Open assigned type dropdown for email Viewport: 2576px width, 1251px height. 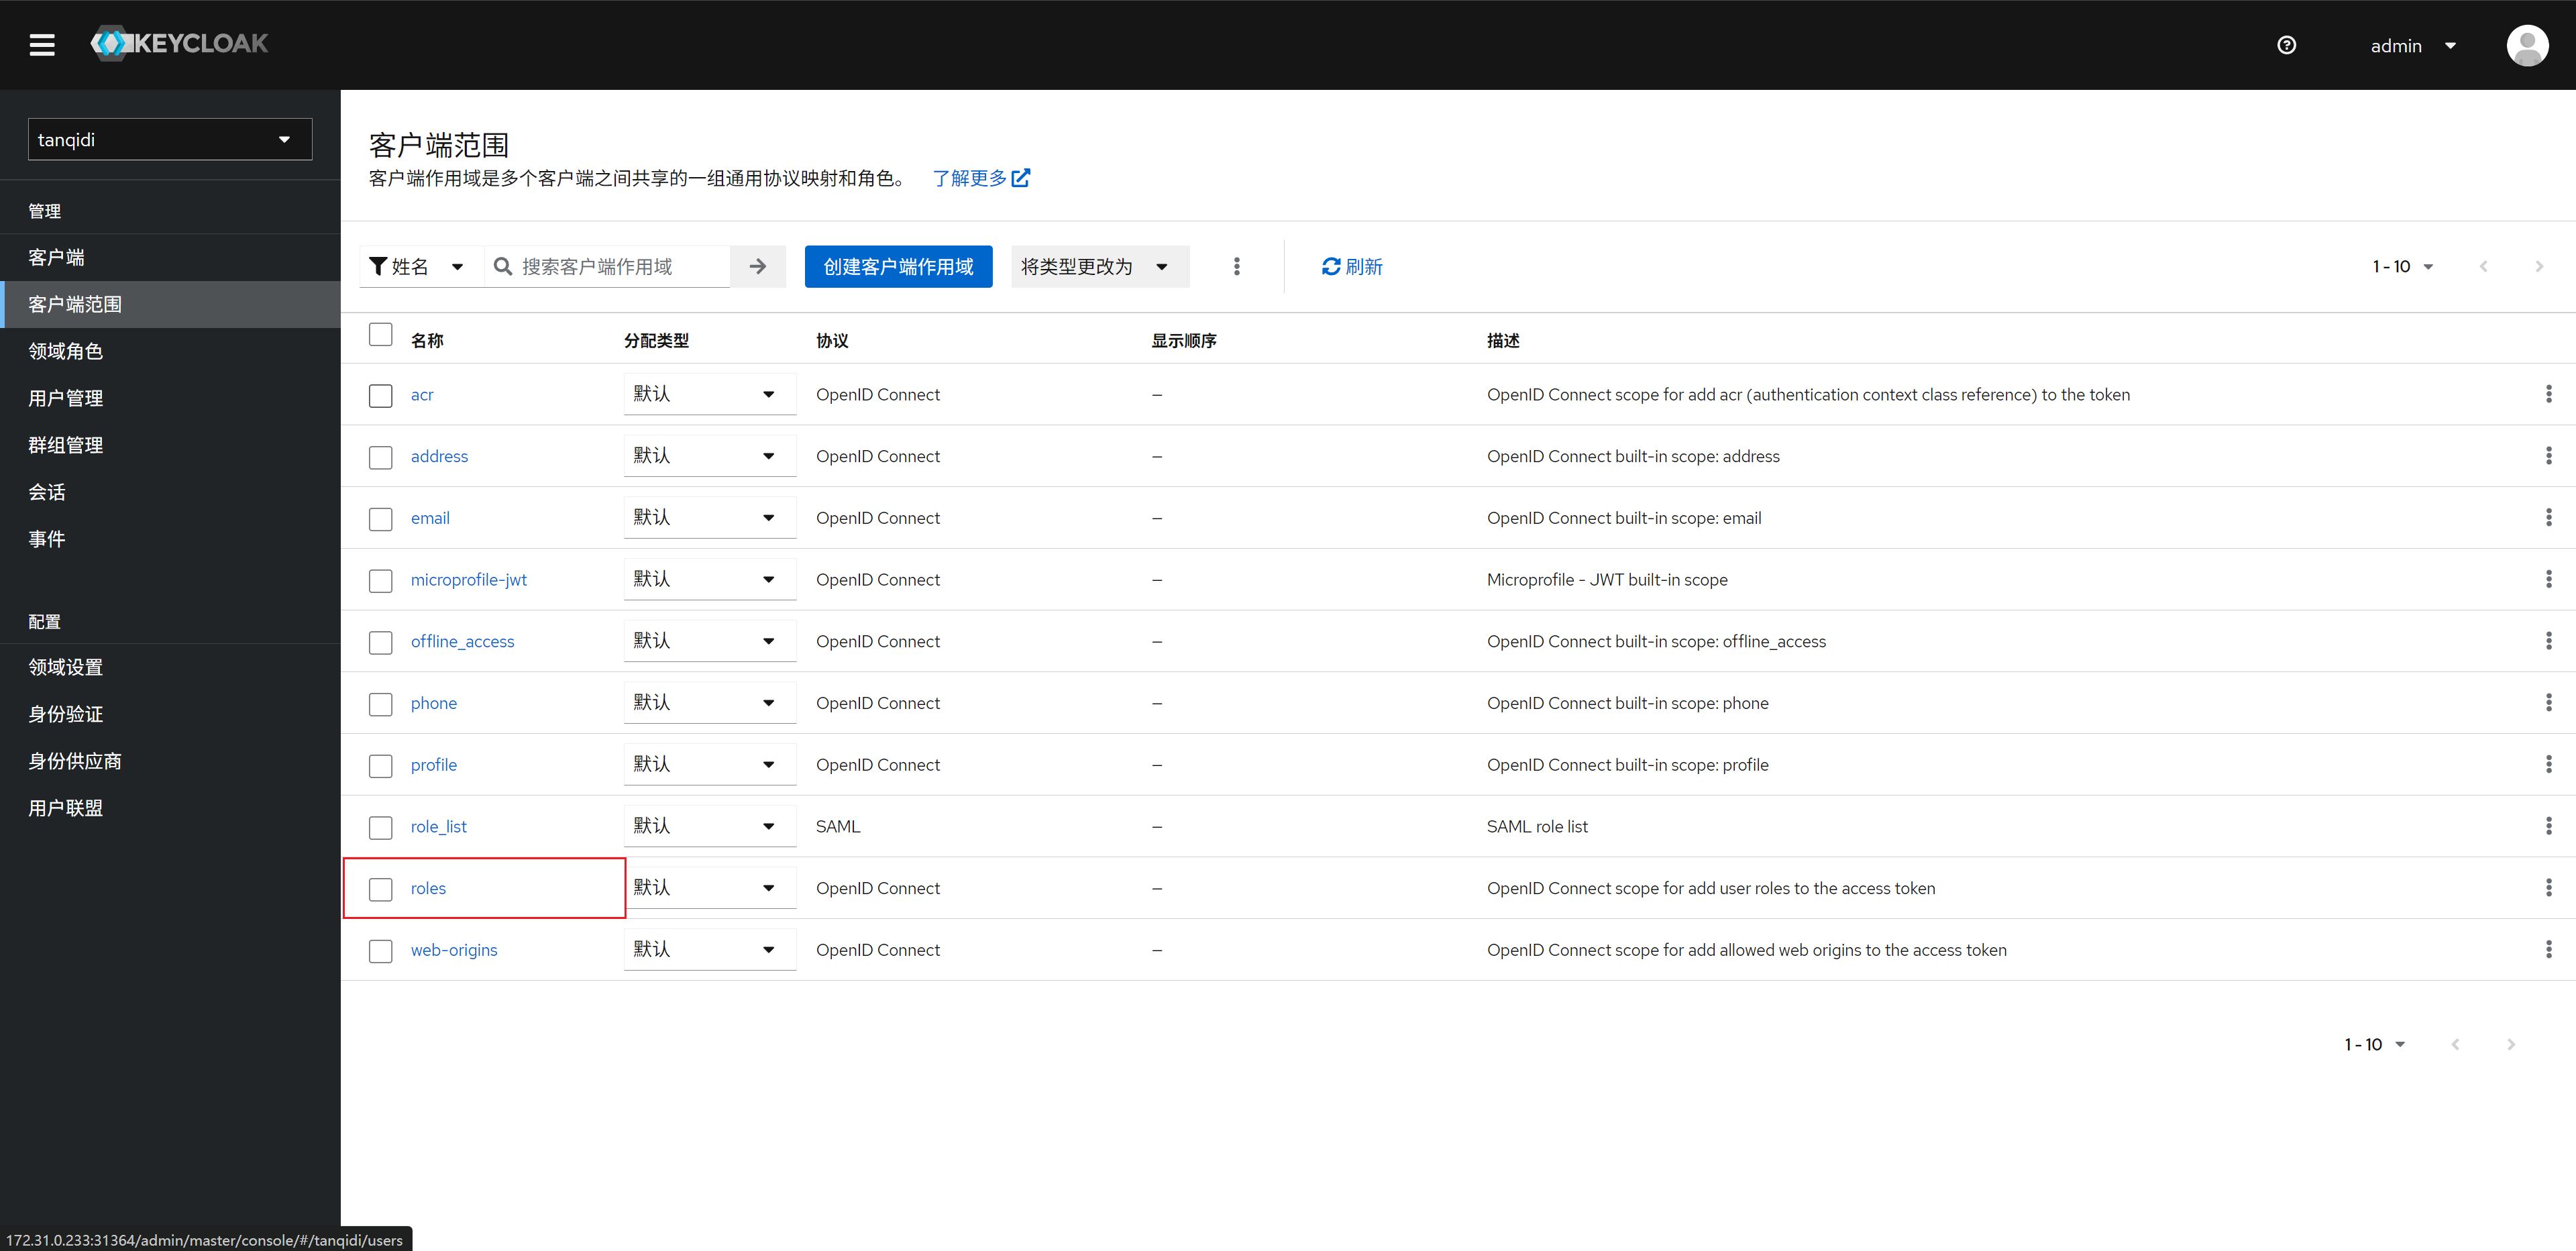pos(710,518)
